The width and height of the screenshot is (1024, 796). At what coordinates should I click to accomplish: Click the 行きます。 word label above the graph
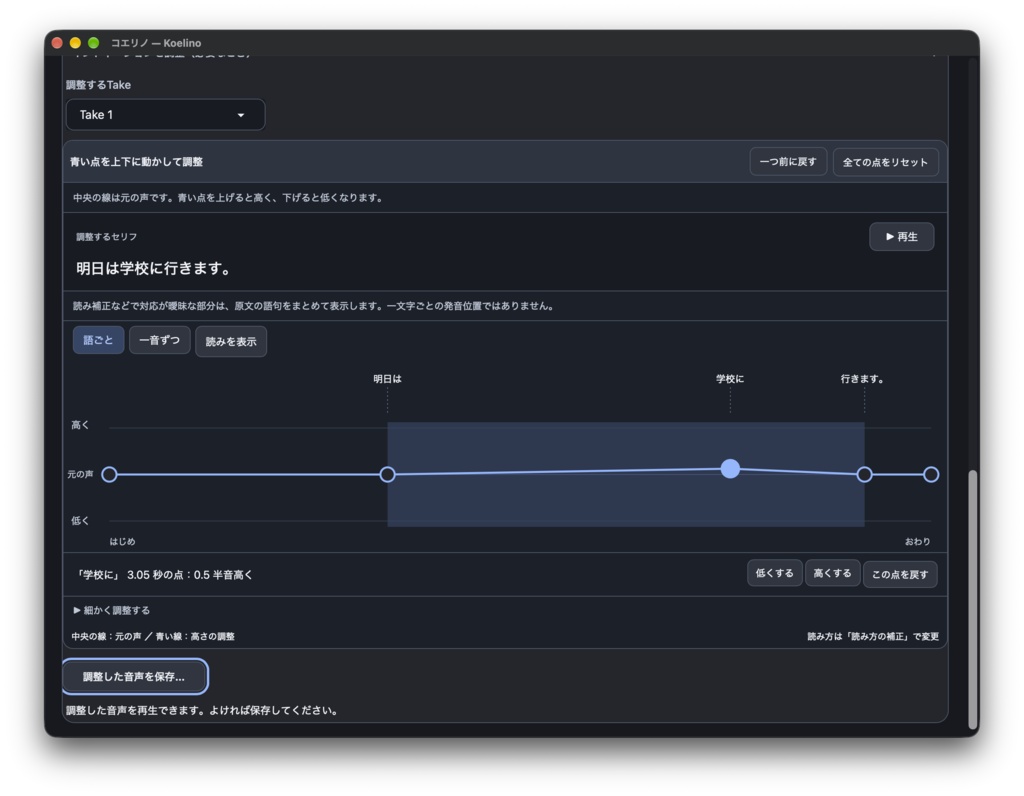(x=862, y=379)
